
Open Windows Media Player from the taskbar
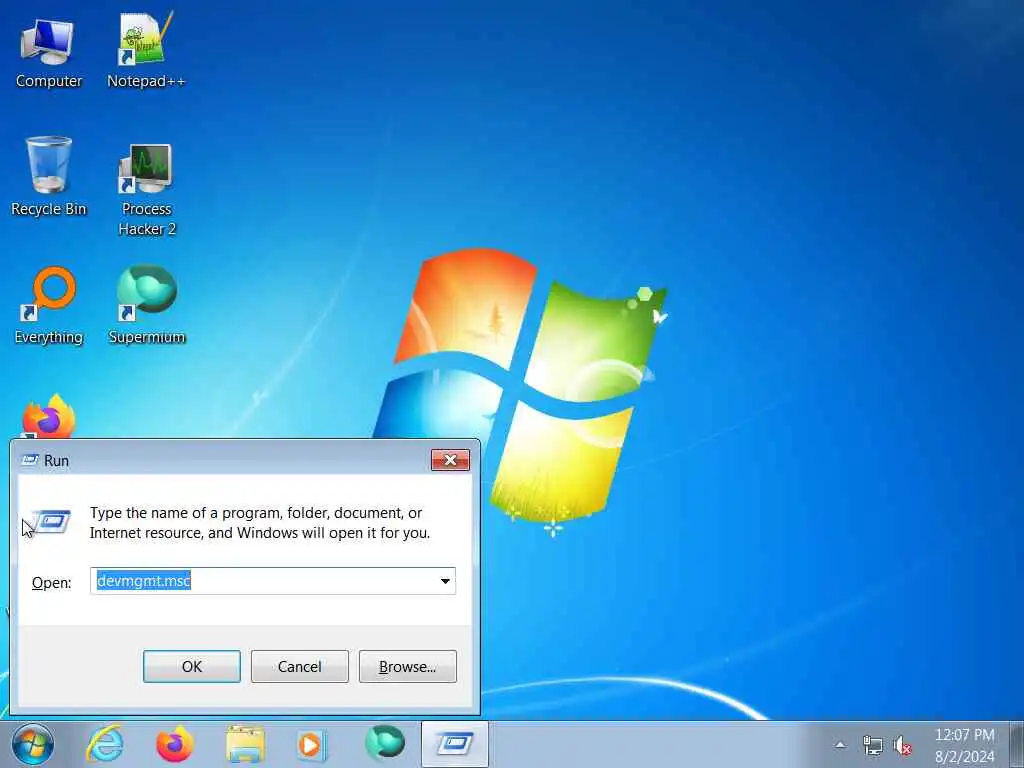point(312,744)
